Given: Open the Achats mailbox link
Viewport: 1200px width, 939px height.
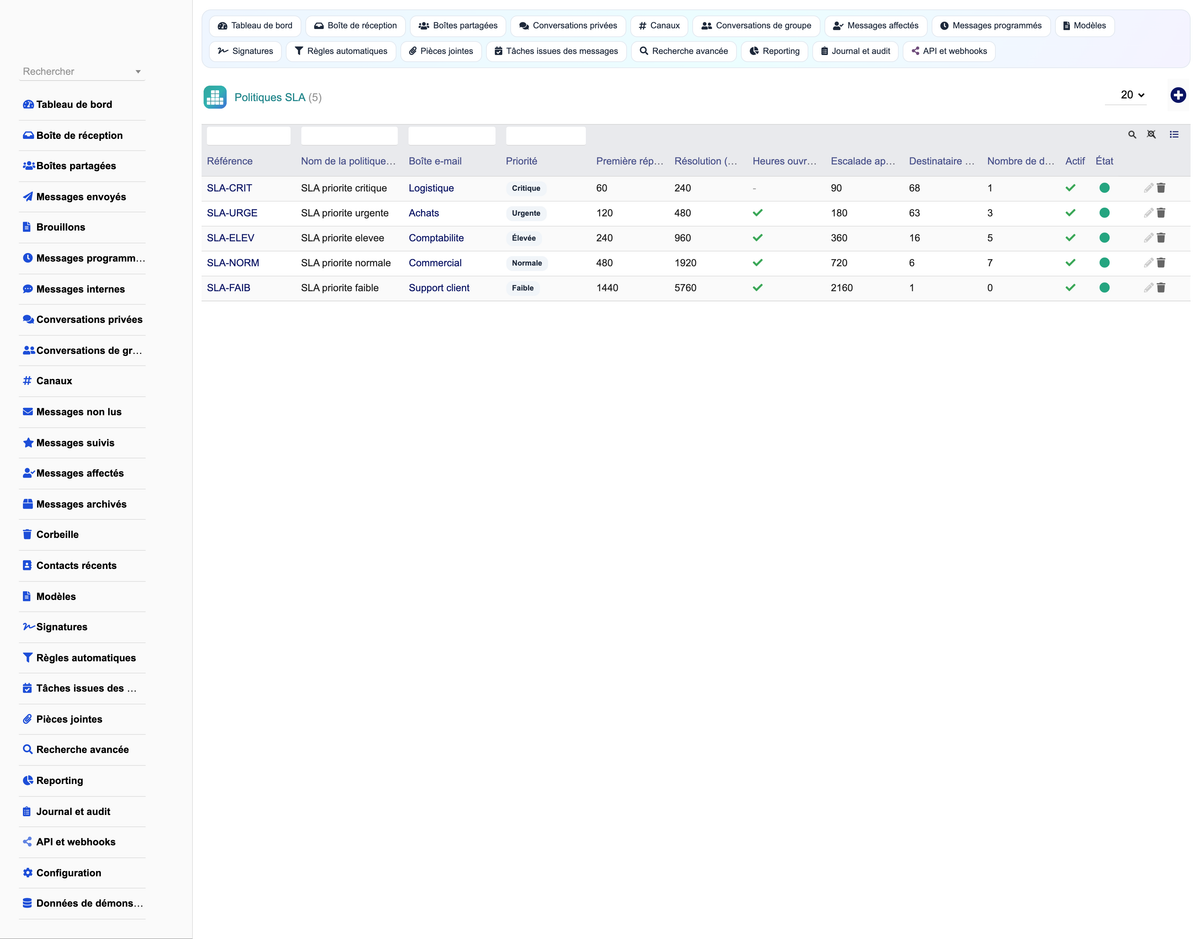Looking at the screenshot, I should pyautogui.click(x=424, y=213).
